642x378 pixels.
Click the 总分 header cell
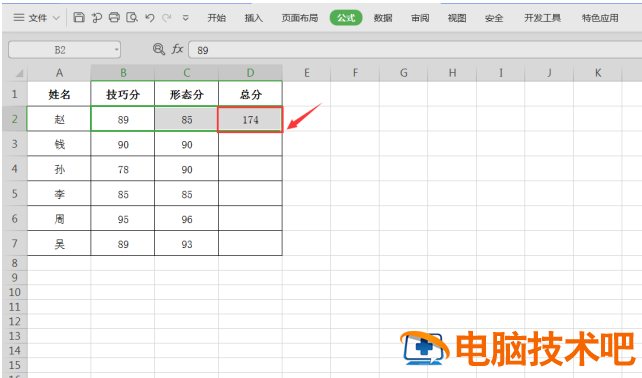click(x=250, y=94)
